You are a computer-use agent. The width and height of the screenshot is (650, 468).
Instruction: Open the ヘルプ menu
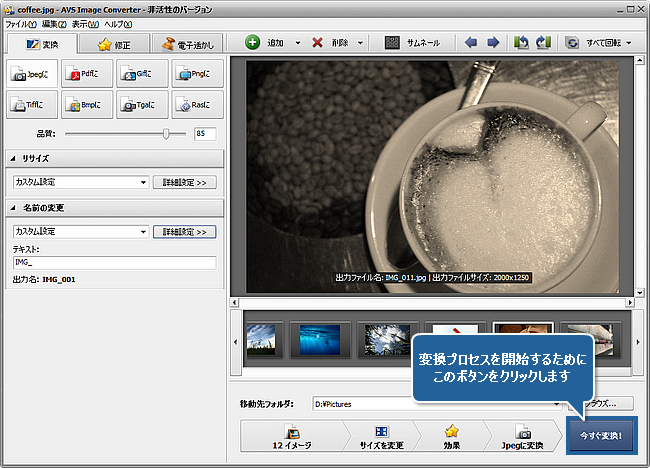tap(118, 24)
